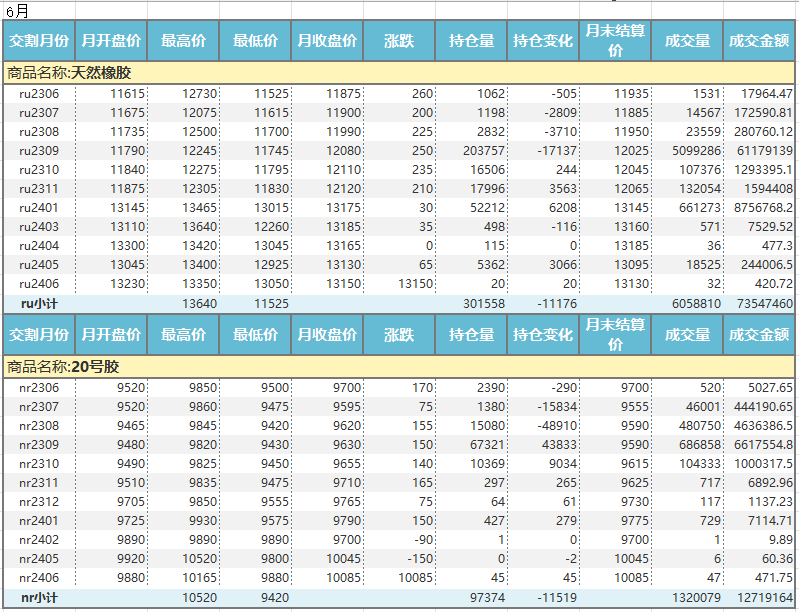Click the ru2309 contract cell
The width and height of the screenshot is (799, 612).
pyautogui.click(x=39, y=151)
